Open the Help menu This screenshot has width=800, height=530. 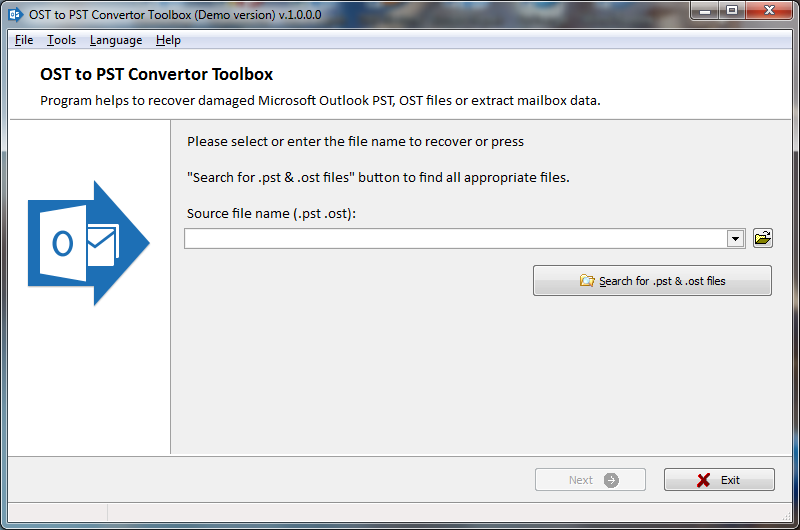point(168,40)
